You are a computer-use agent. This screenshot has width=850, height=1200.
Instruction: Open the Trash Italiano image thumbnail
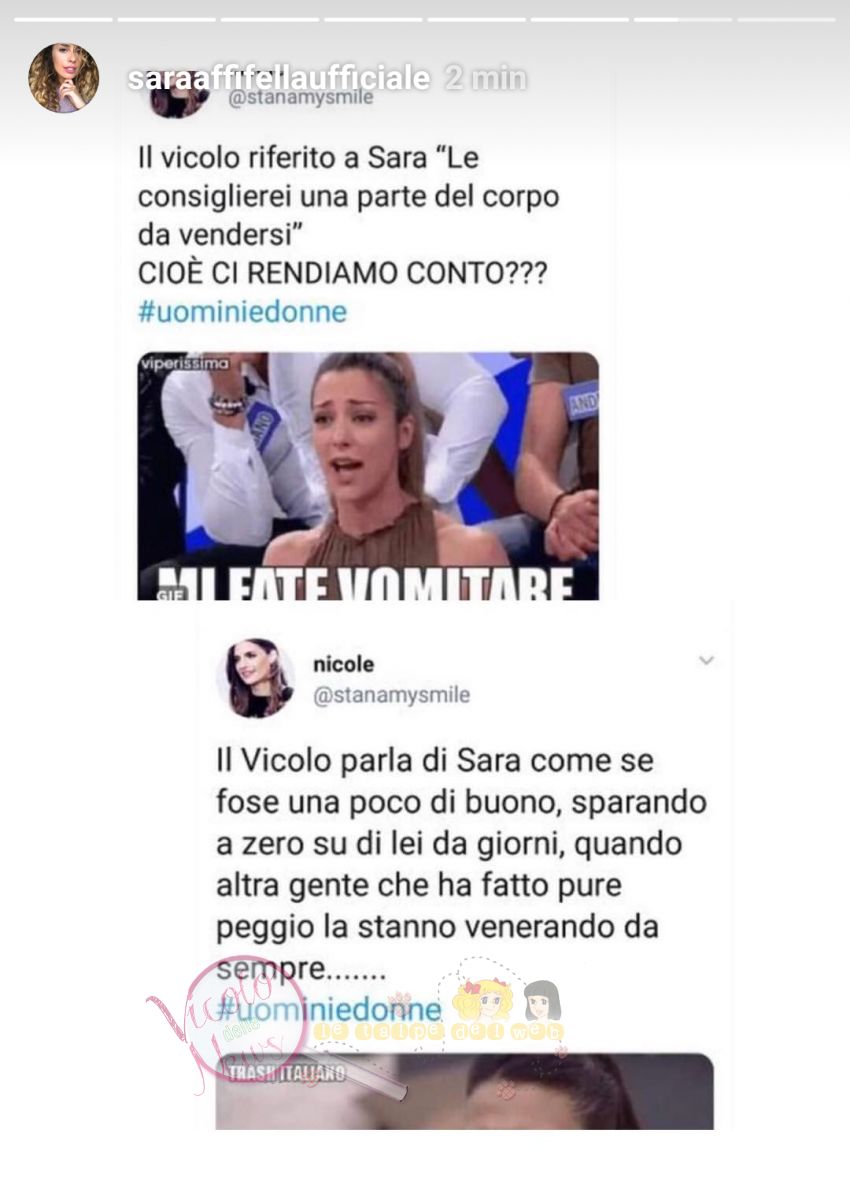pyautogui.click(x=464, y=1091)
